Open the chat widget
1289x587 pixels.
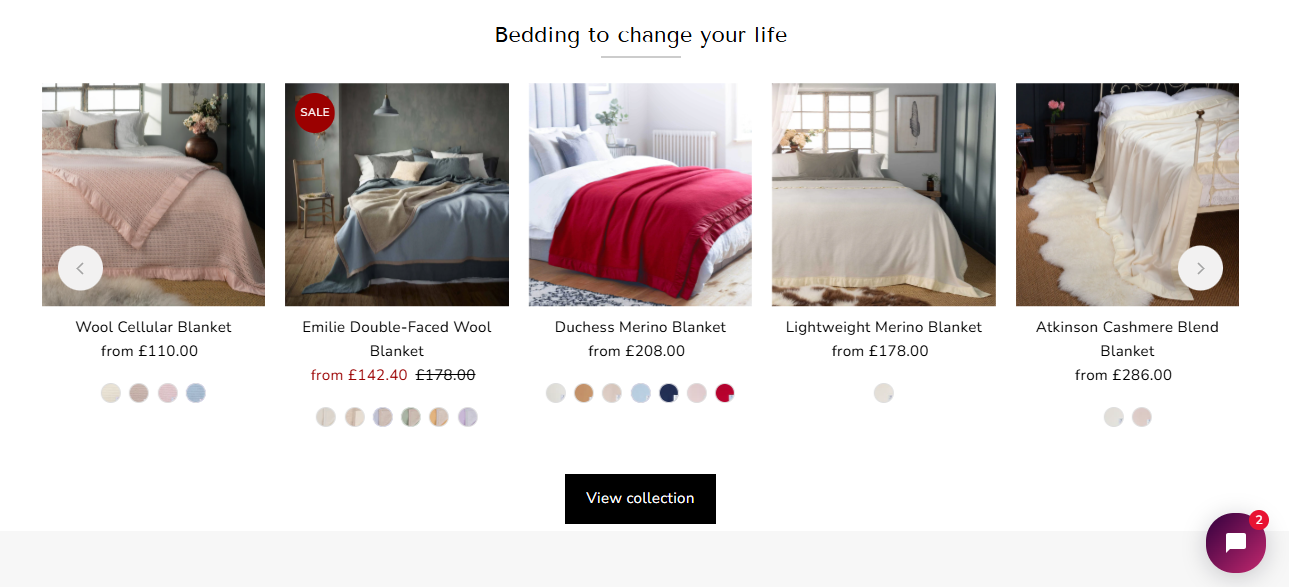pos(1235,543)
